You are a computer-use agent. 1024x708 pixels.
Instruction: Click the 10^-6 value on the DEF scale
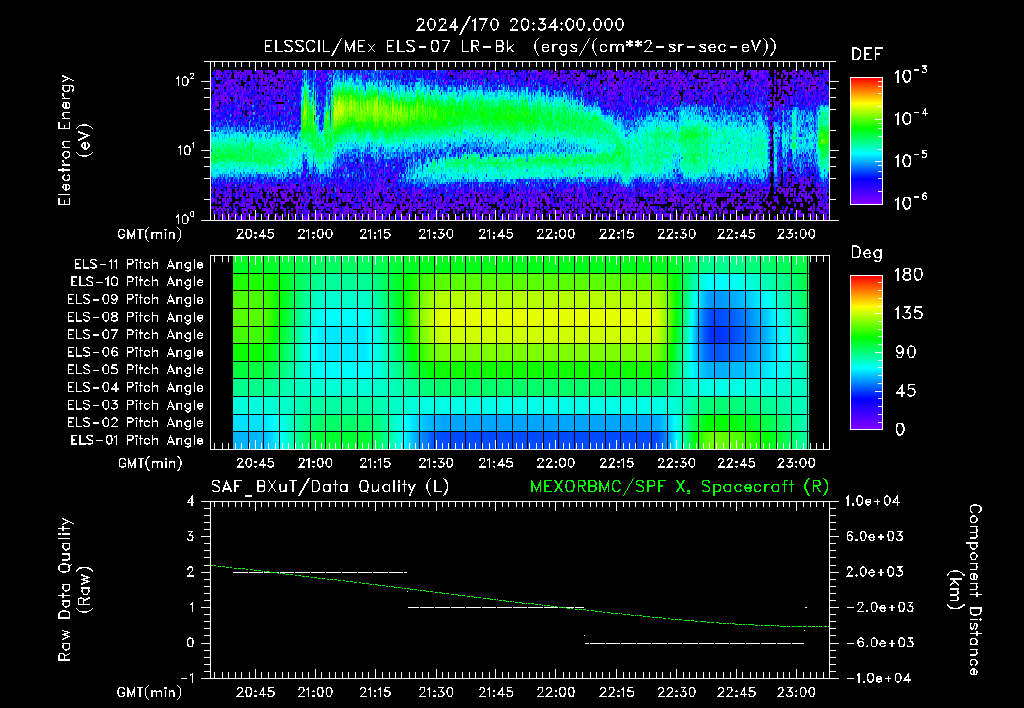(911, 202)
